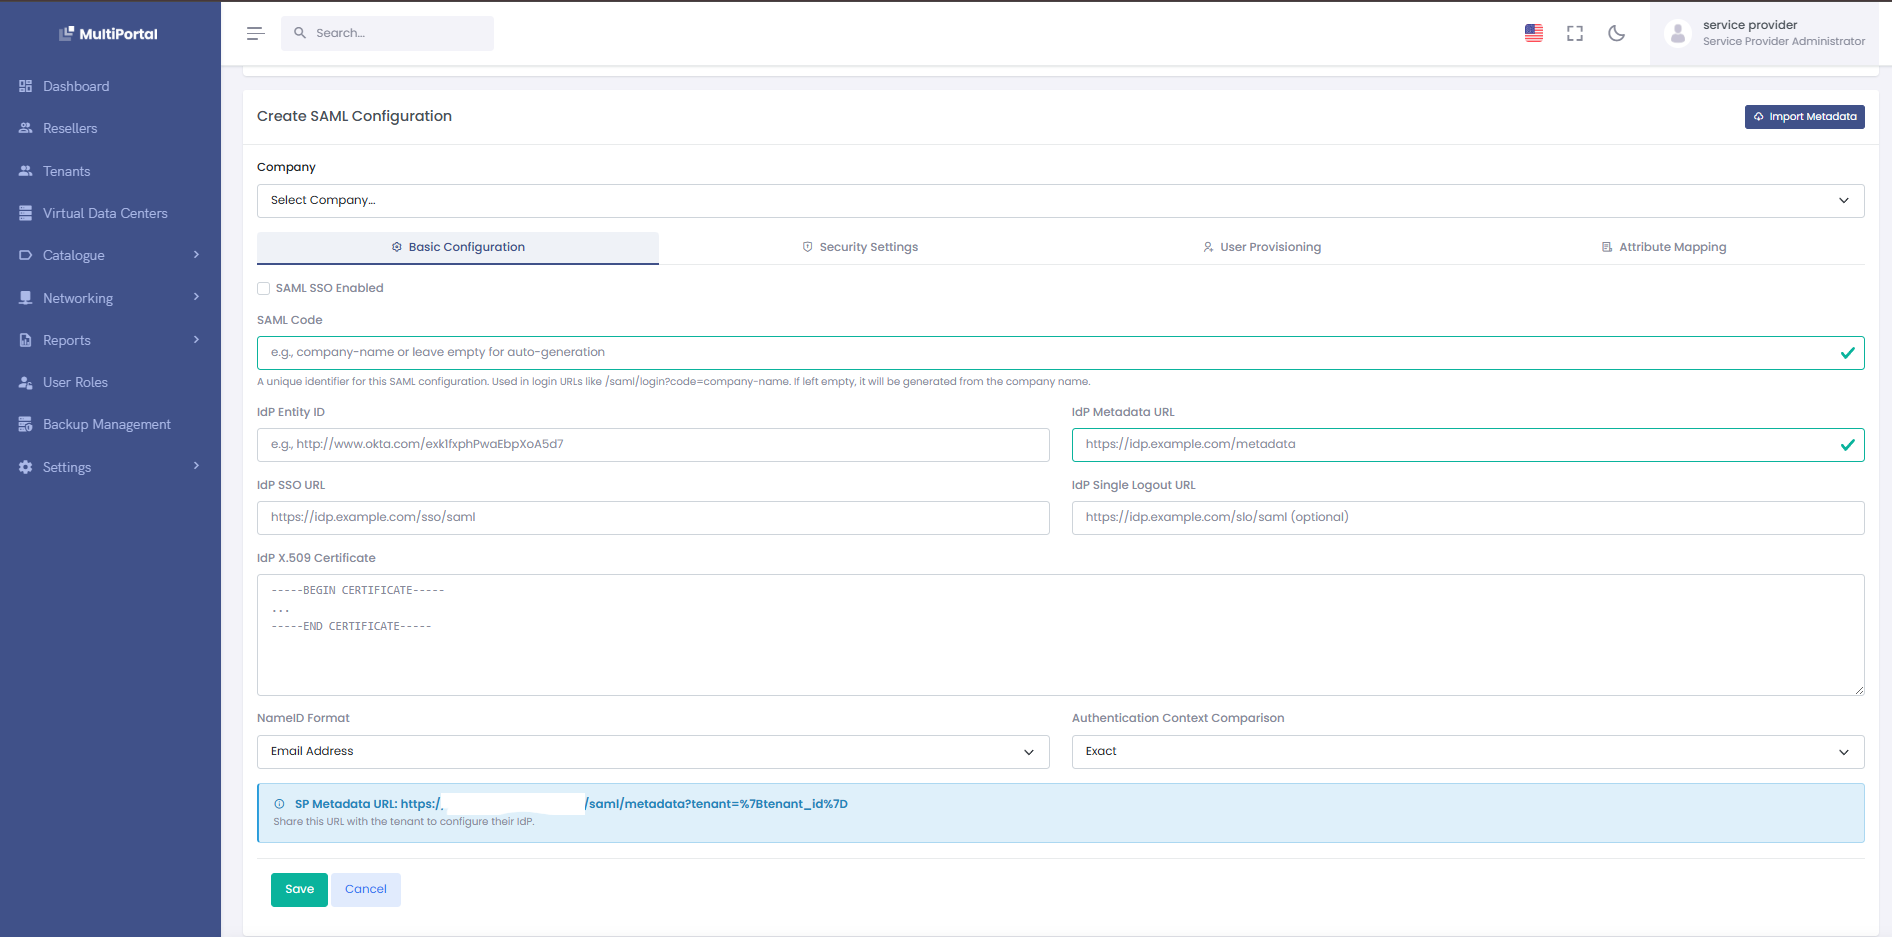Viewport: 1892px width, 937px height.
Task: Select the Resellers sidebar icon
Action: tap(25, 128)
